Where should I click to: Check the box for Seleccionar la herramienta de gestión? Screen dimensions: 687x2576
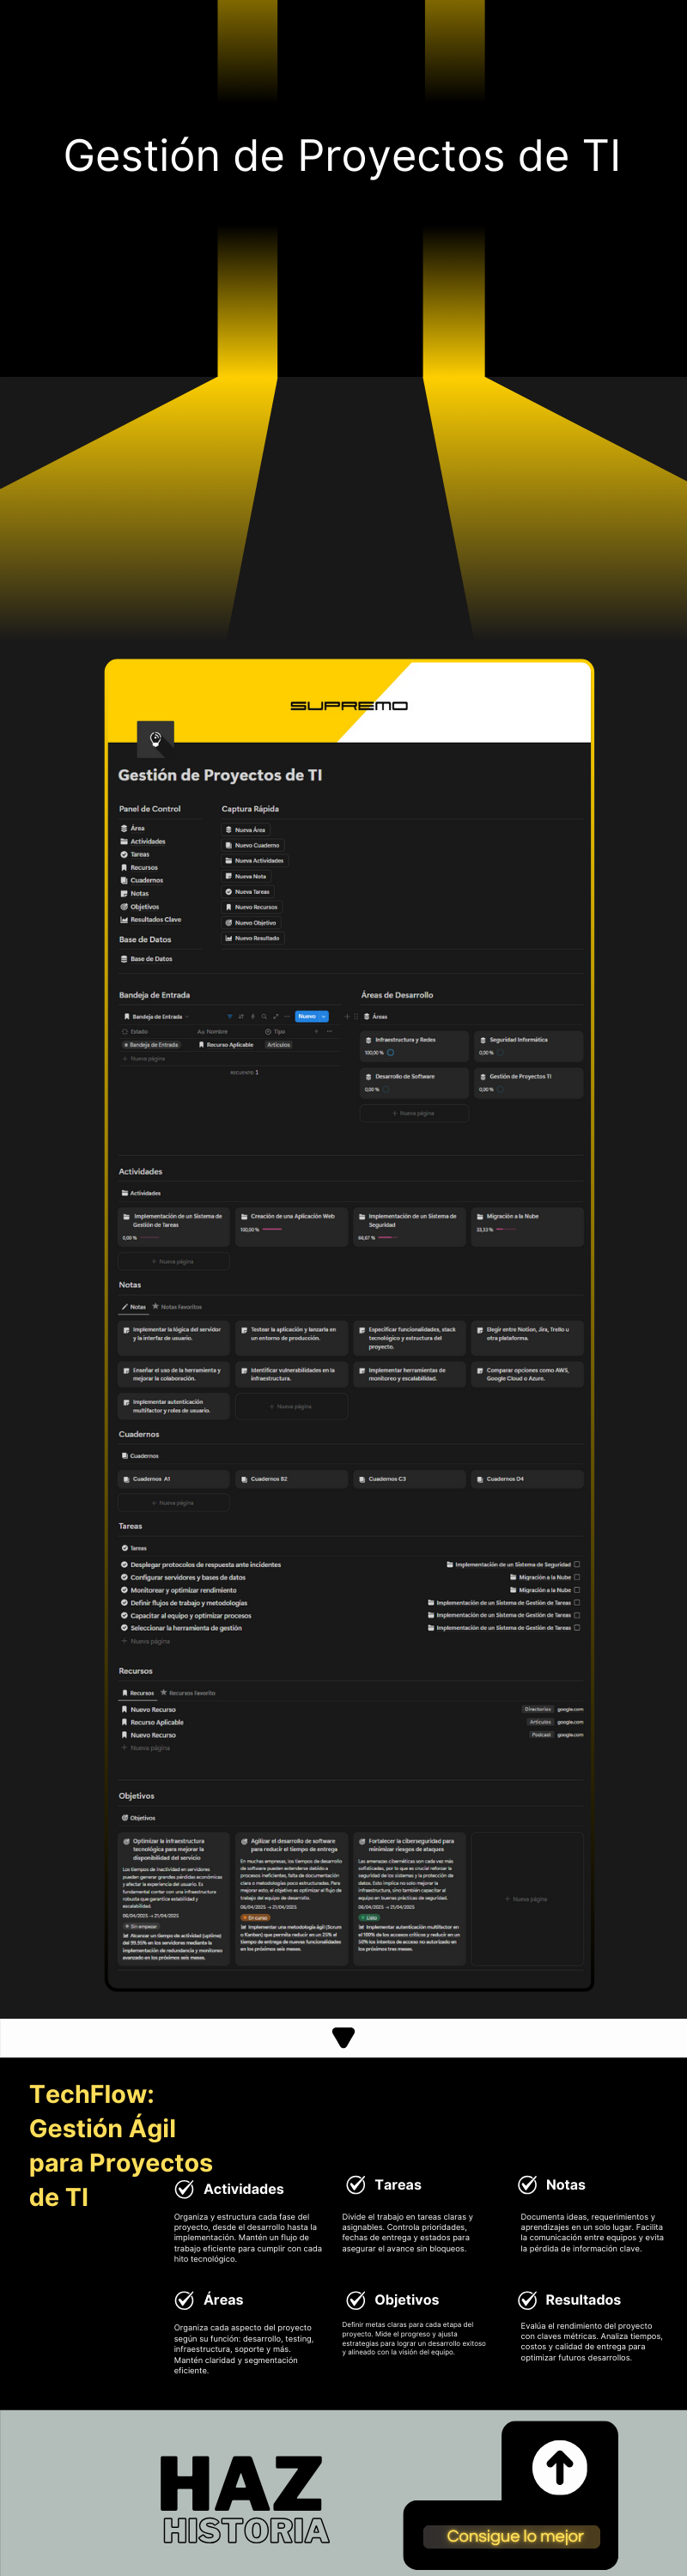[576, 1628]
